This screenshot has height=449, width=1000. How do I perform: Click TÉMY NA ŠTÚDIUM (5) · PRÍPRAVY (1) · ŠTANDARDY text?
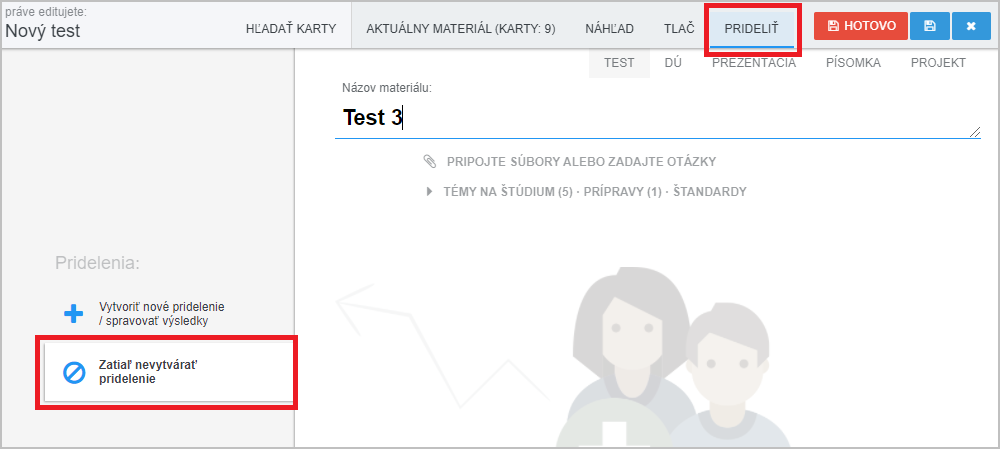point(595,191)
